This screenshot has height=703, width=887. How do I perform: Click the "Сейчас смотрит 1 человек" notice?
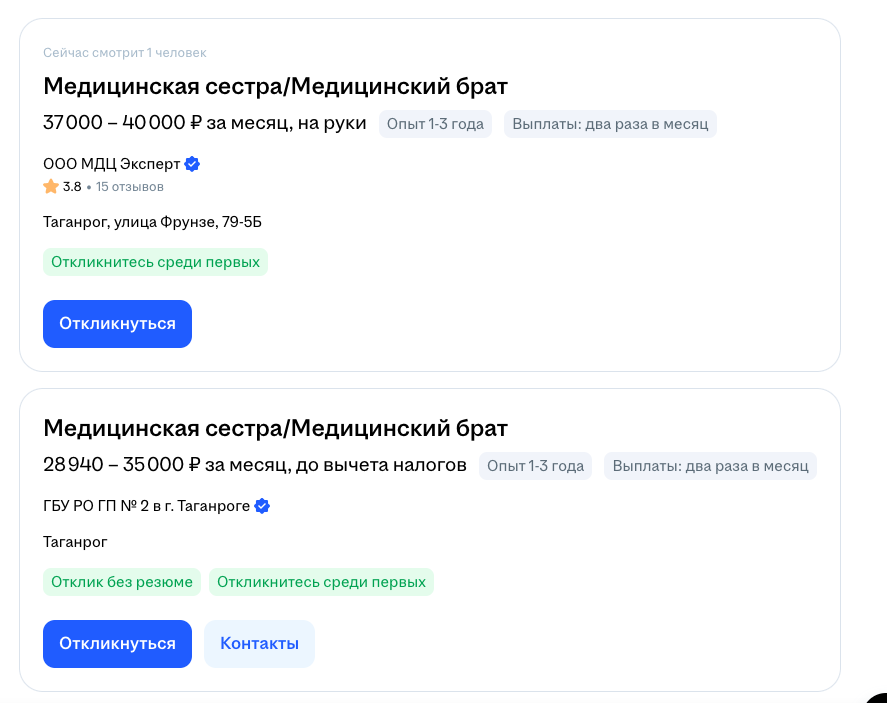(x=124, y=53)
